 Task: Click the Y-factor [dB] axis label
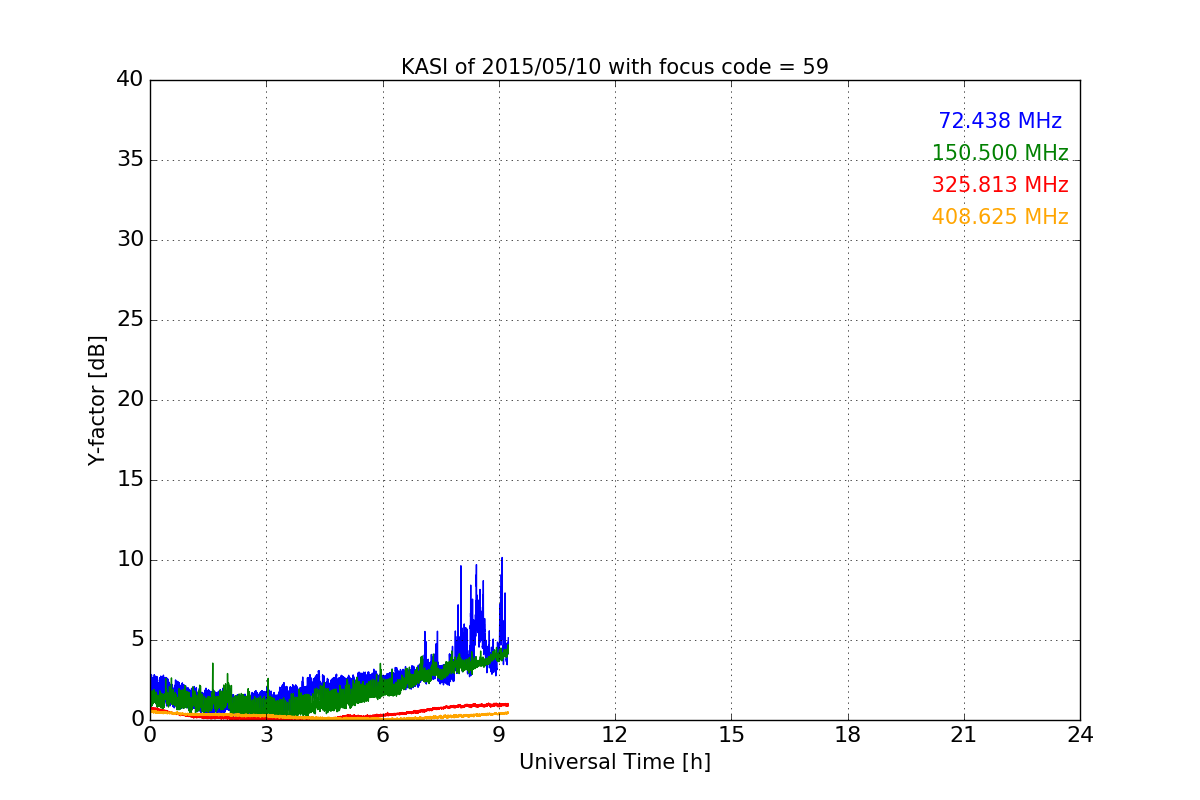tap(97, 400)
